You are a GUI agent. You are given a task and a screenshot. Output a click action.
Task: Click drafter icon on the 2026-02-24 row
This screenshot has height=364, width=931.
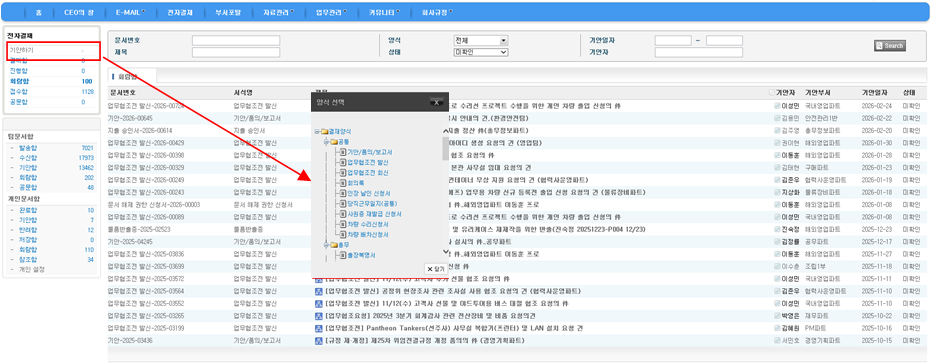click(777, 106)
